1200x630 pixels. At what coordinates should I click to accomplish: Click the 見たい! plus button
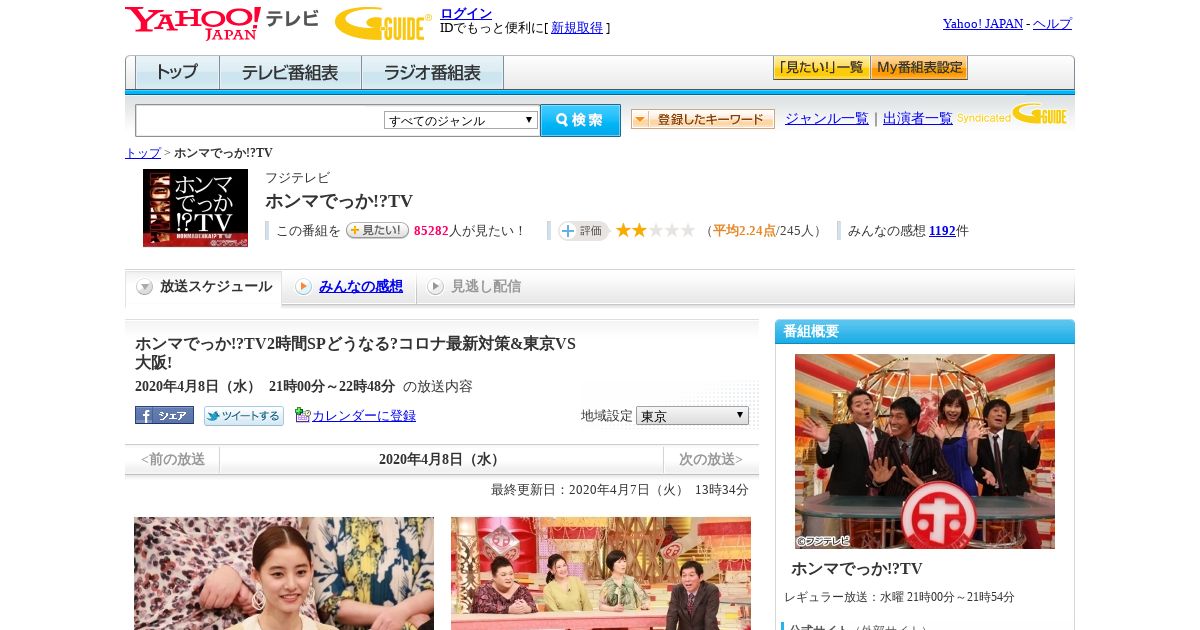point(377,230)
